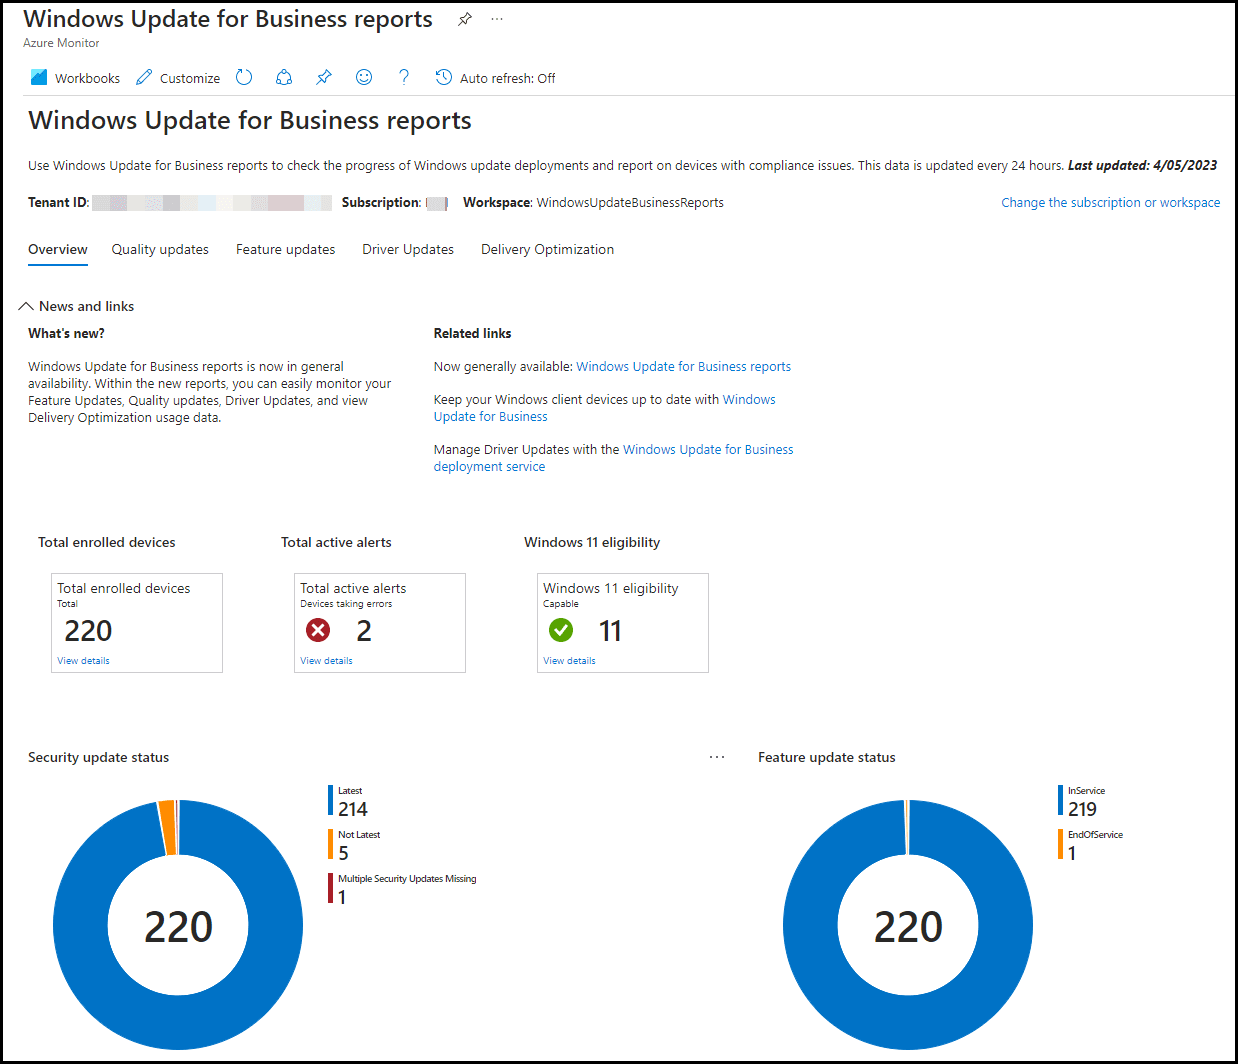Open the title bar ellipsis menu
This screenshot has width=1238, height=1064.
pyautogui.click(x=497, y=18)
